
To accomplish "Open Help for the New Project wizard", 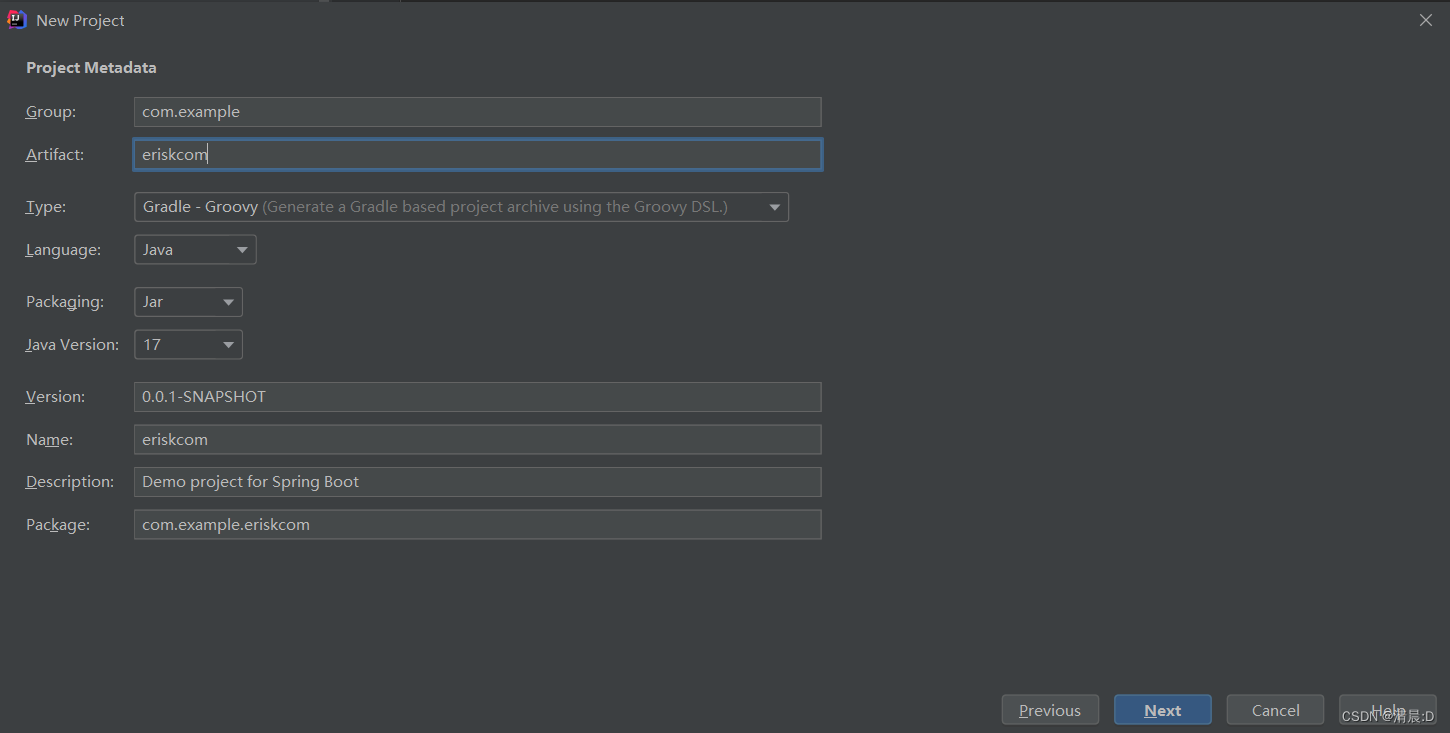I will [x=1387, y=709].
